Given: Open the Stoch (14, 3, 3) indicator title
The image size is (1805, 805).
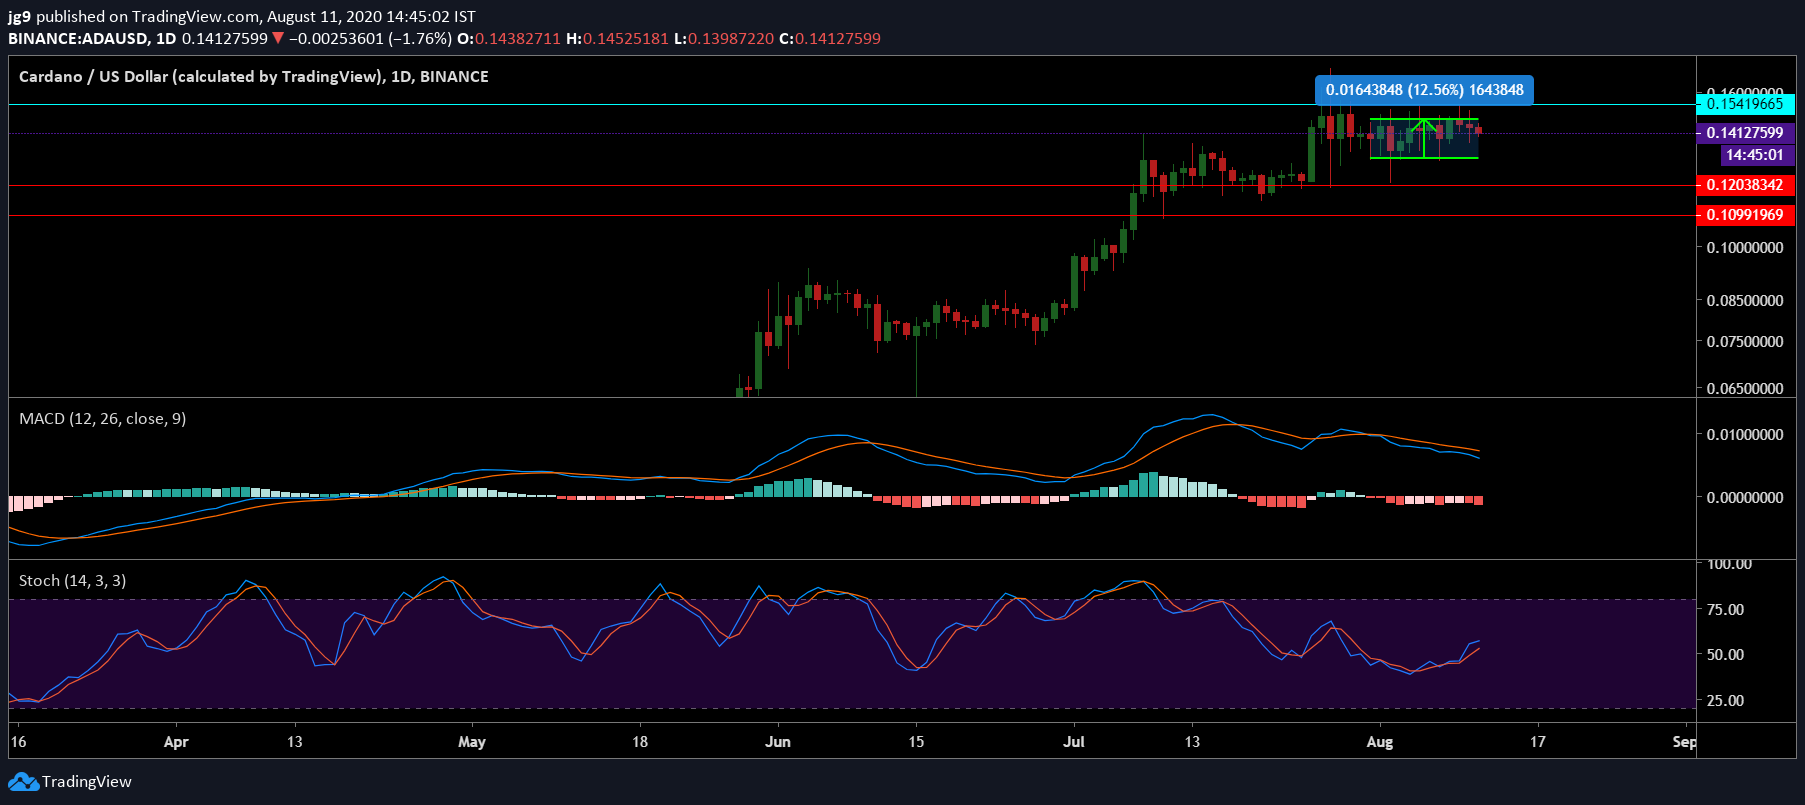Looking at the screenshot, I should 72,581.
